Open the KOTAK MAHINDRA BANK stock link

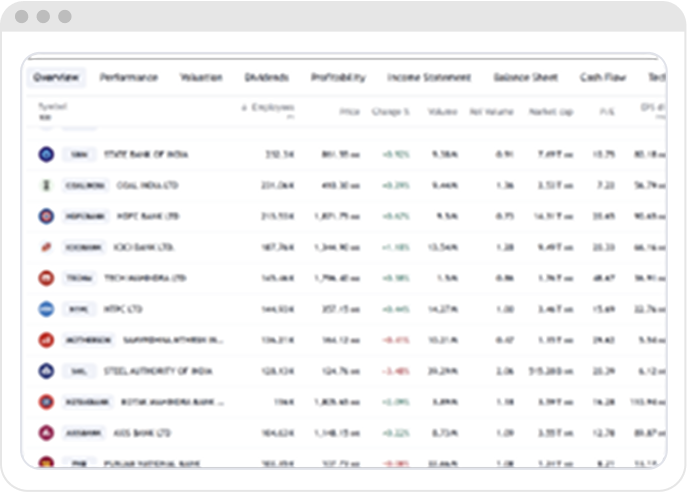(170, 402)
